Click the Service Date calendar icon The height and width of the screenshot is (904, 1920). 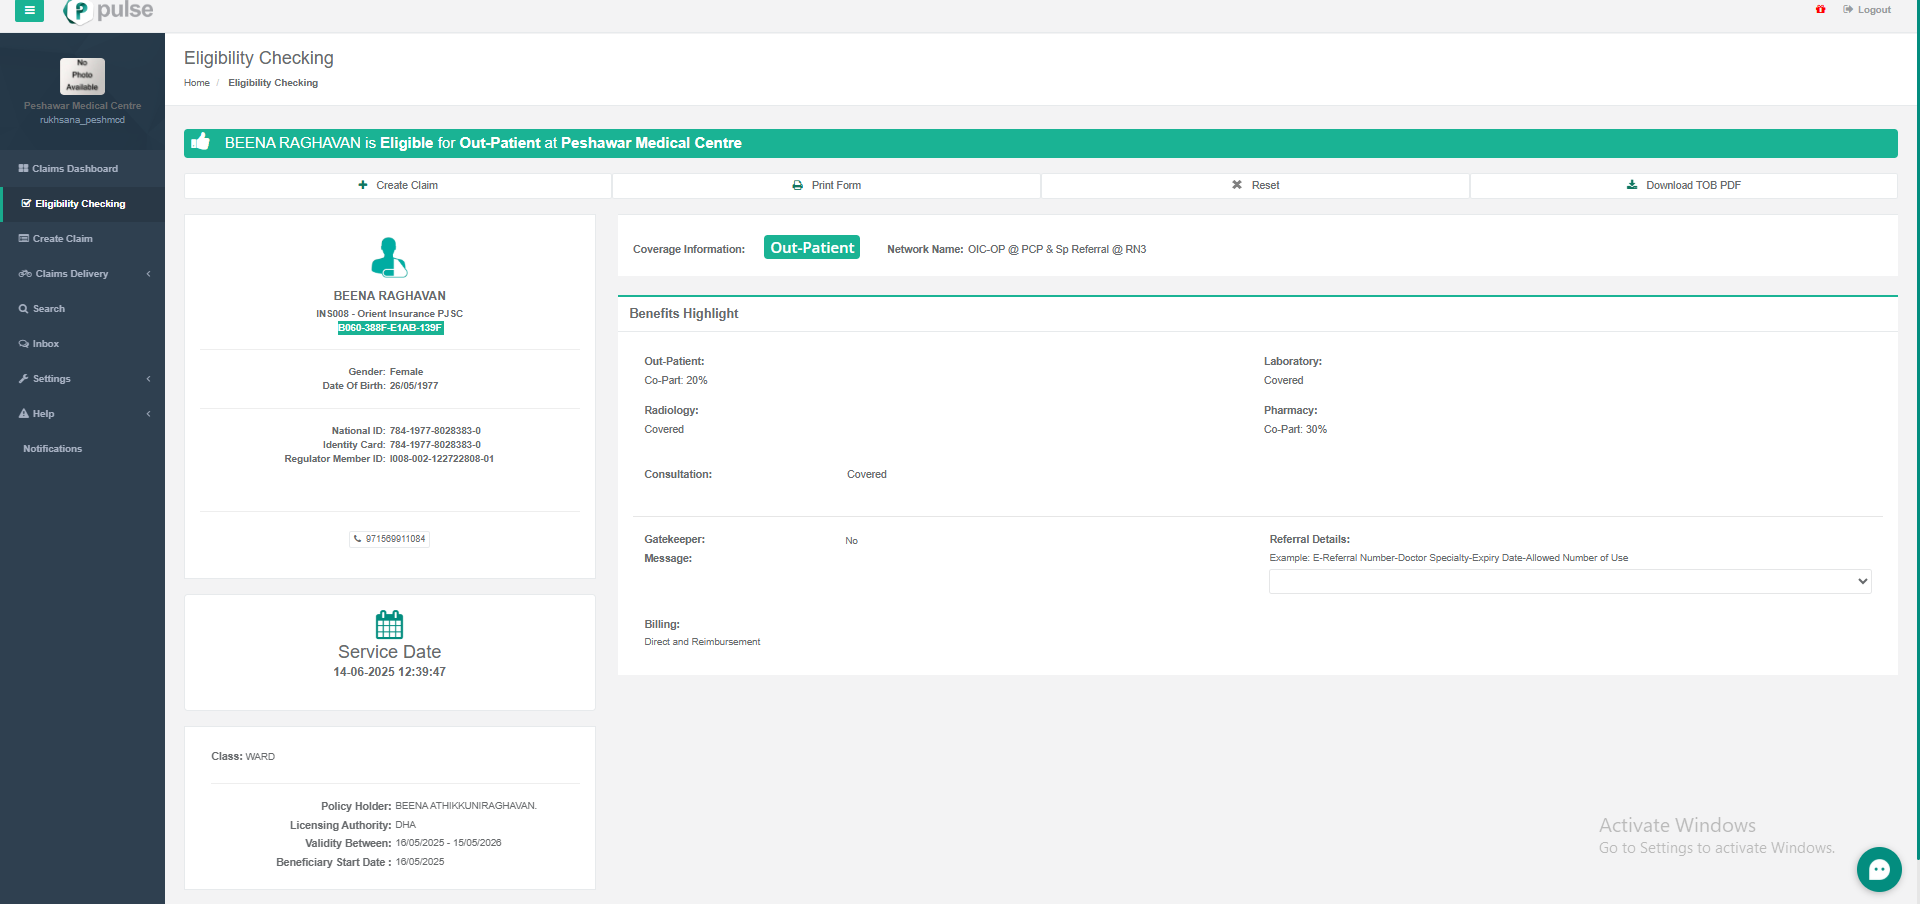click(389, 625)
